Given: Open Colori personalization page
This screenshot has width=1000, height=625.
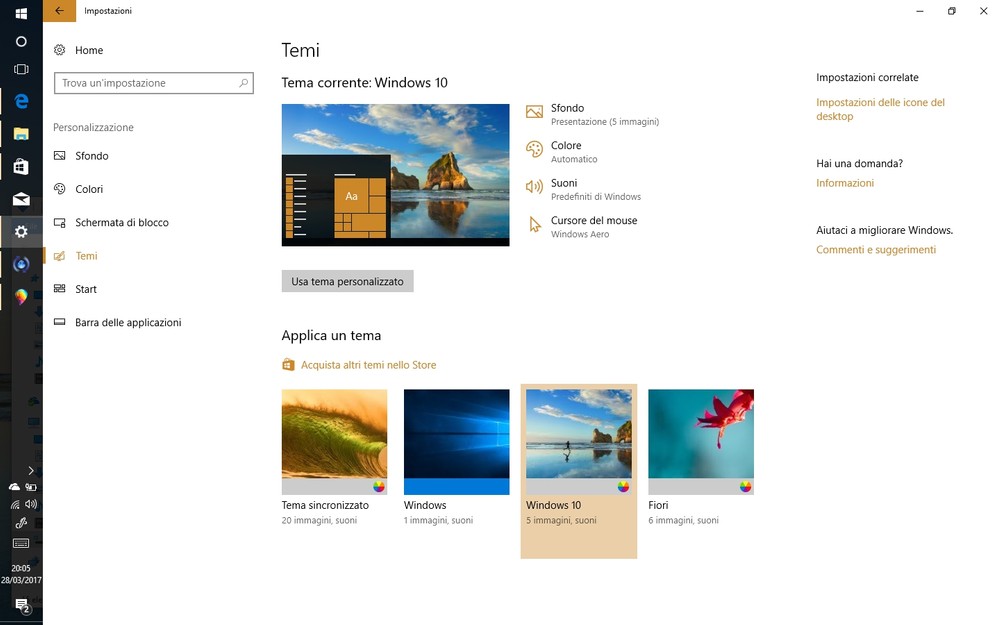Looking at the screenshot, I should [x=89, y=189].
